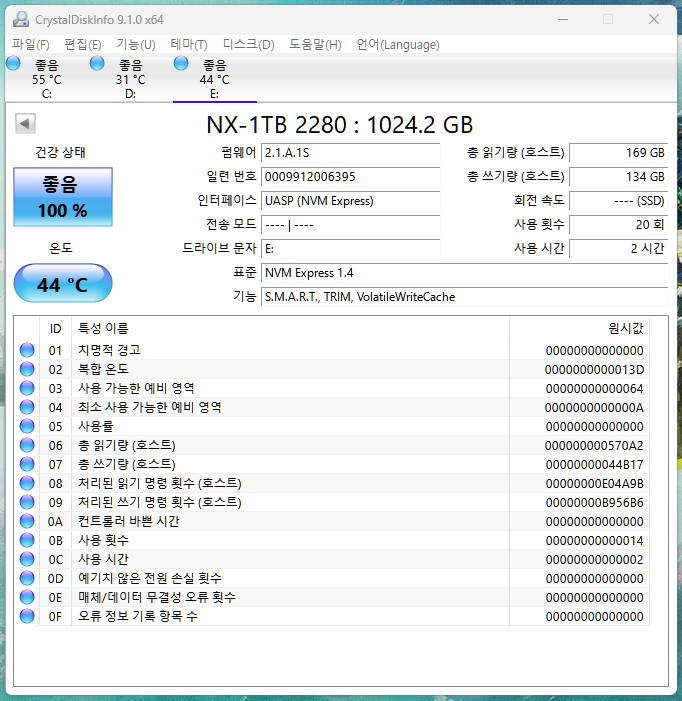Viewport: 682px width, 701px height.
Task: Click the previous disk arrow button
Action: tap(25, 123)
